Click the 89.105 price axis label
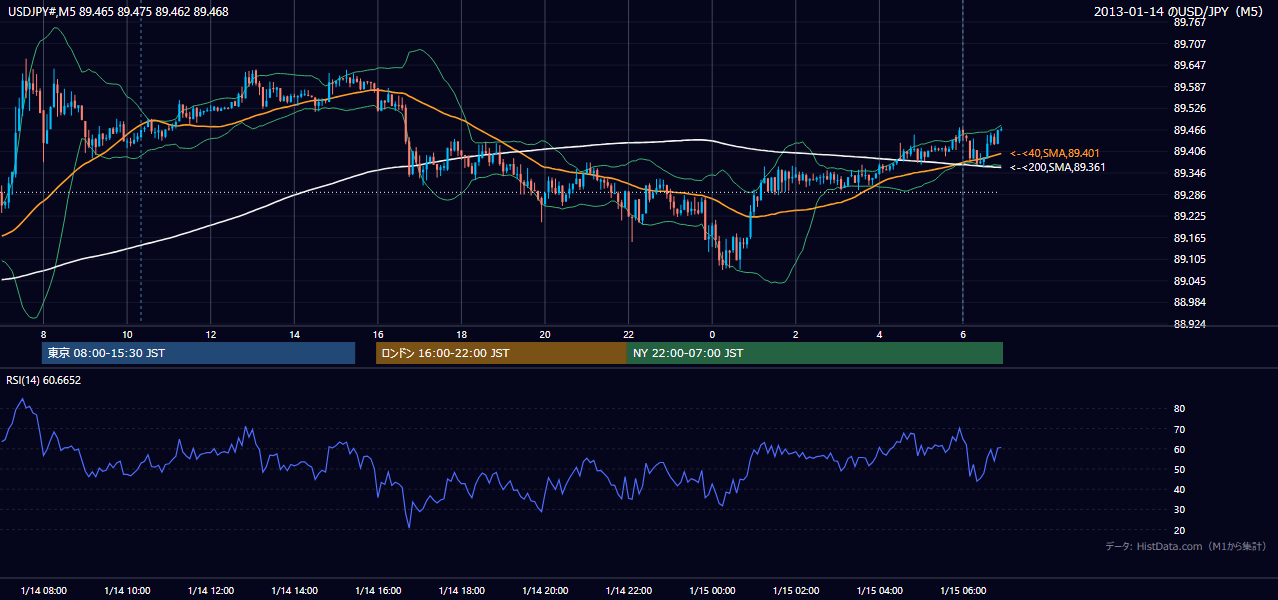Screen dimensions: 1278x600 pyautogui.click(x=1189, y=259)
